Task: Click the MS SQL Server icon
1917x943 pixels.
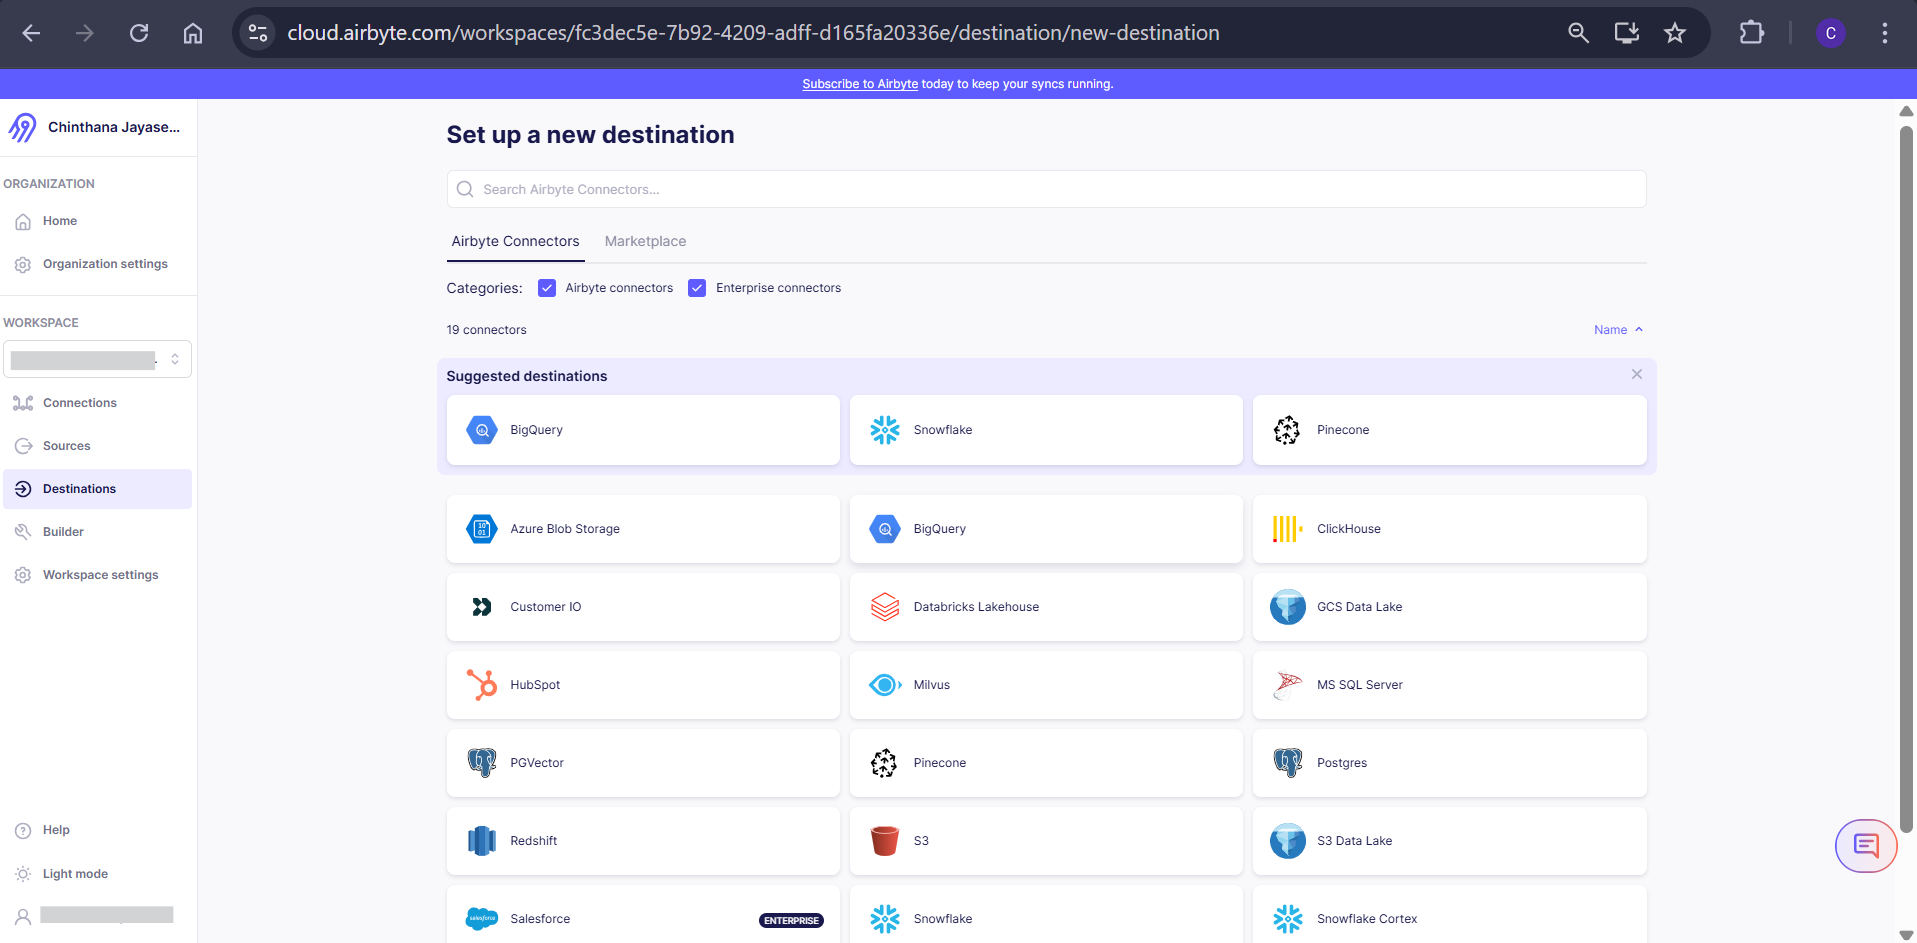Action: (1287, 685)
